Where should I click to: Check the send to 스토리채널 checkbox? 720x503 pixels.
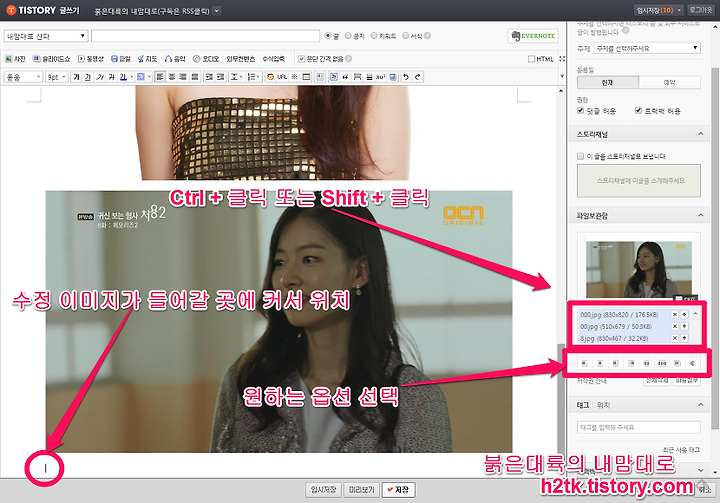point(580,156)
